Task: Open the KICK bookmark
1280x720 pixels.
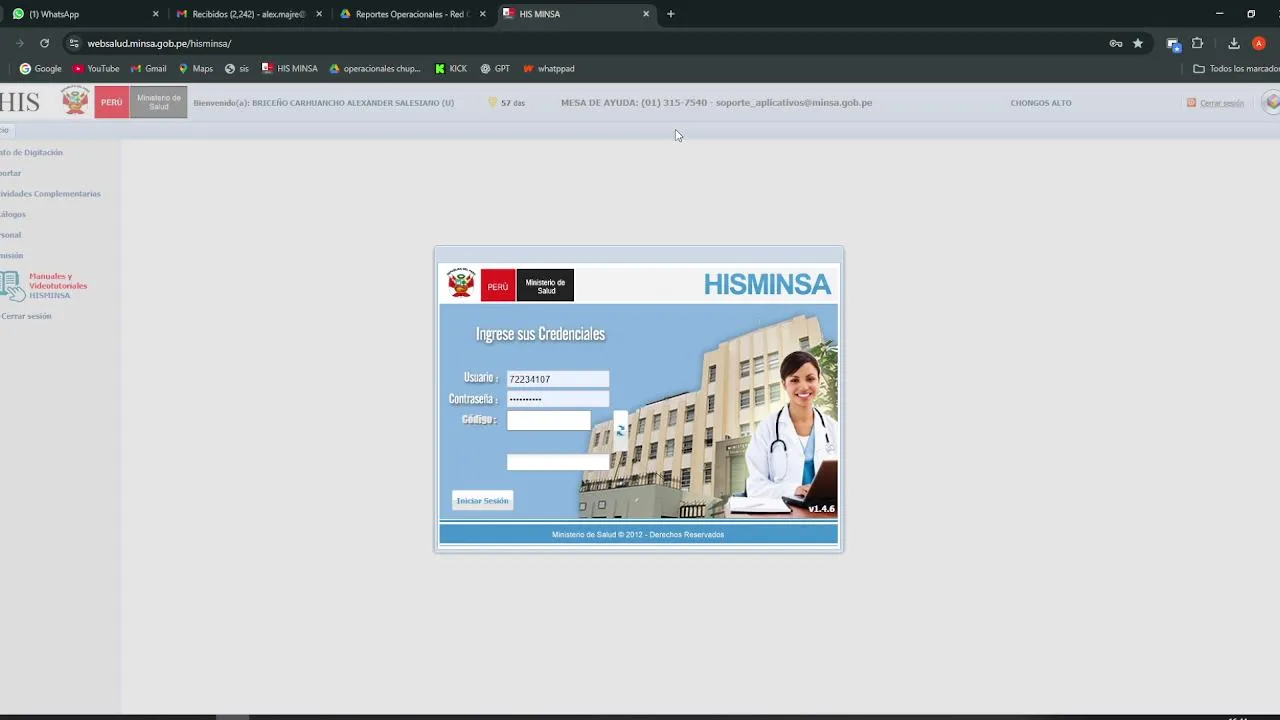Action: (x=451, y=69)
